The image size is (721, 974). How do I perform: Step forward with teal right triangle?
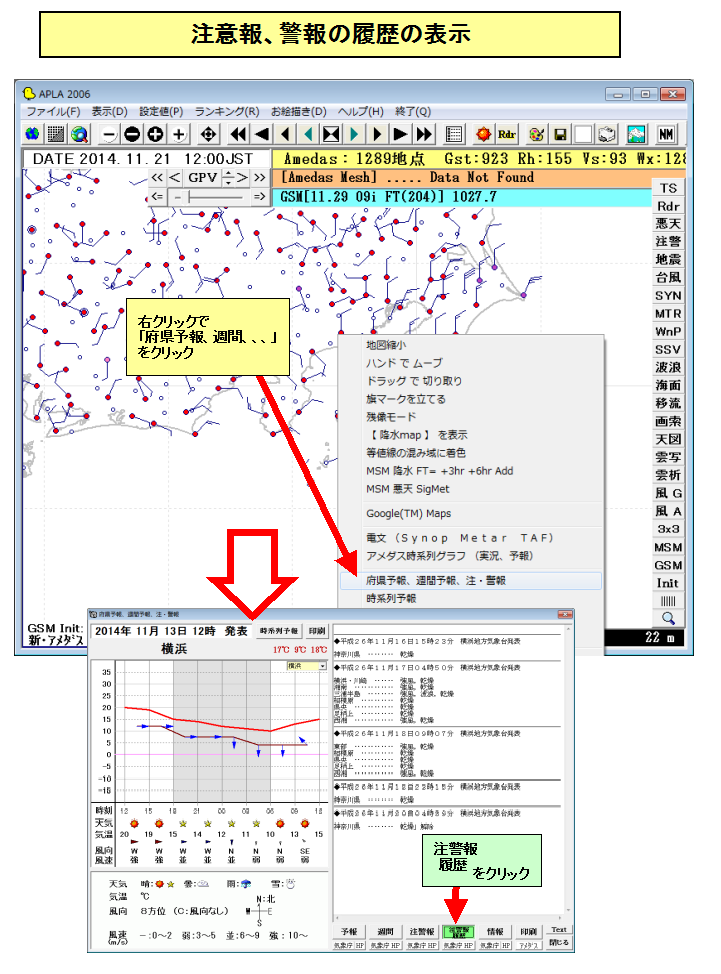point(355,134)
